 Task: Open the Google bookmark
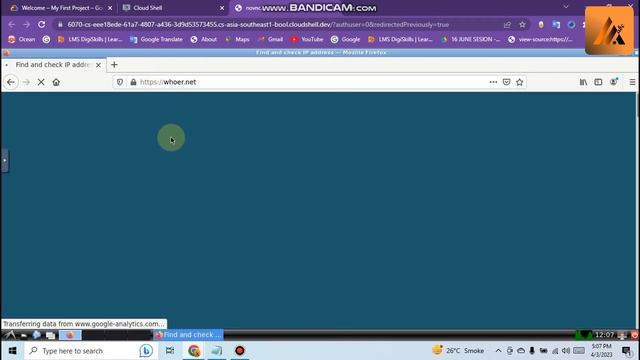pyautogui.click(x=345, y=39)
